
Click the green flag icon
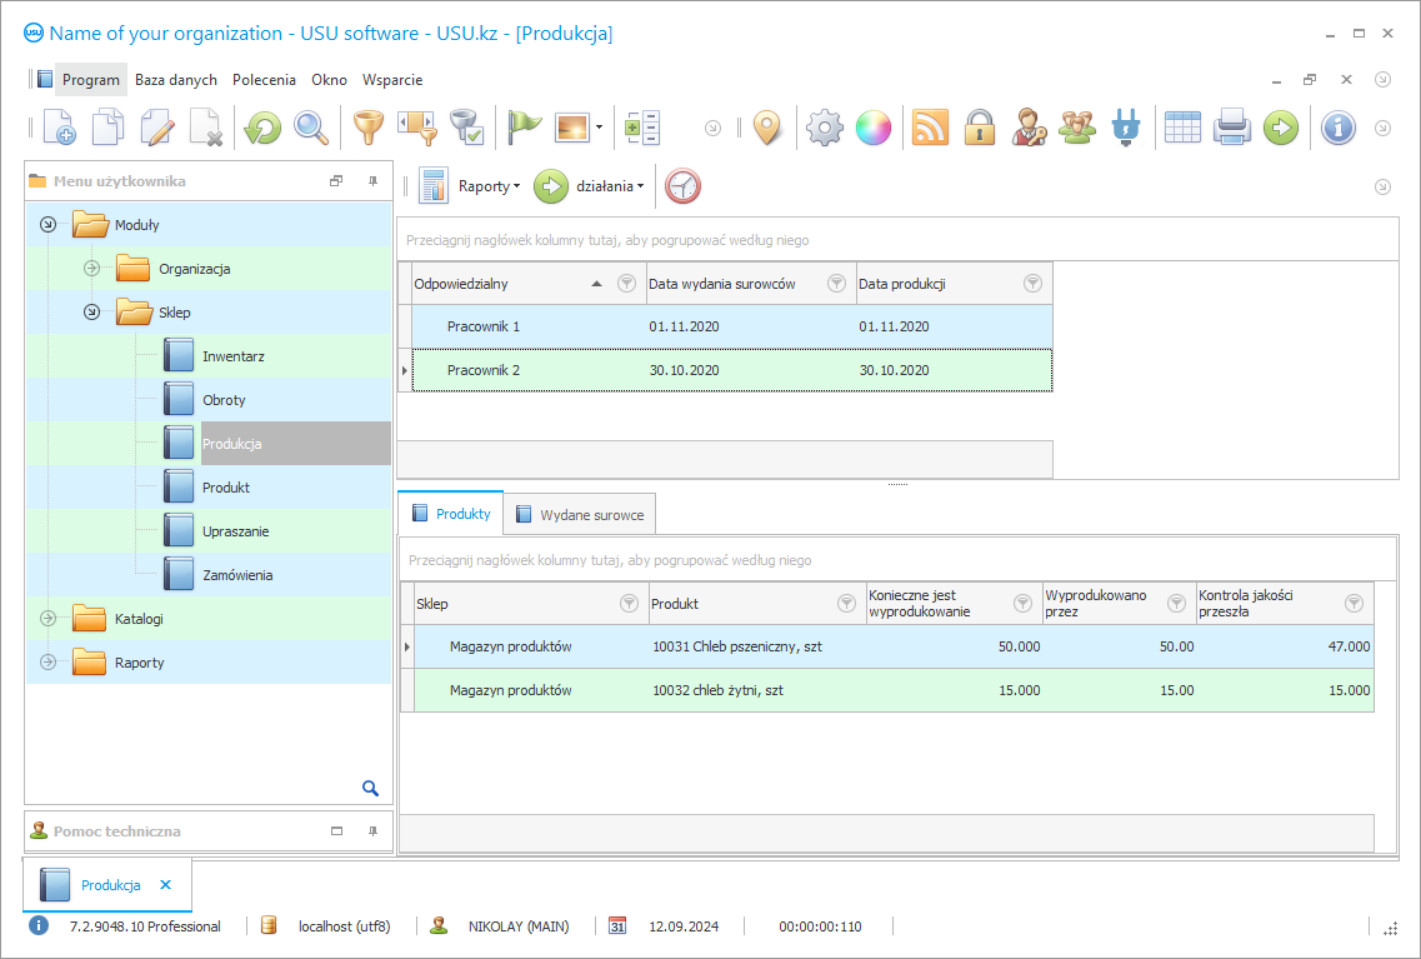coord(523,128)
